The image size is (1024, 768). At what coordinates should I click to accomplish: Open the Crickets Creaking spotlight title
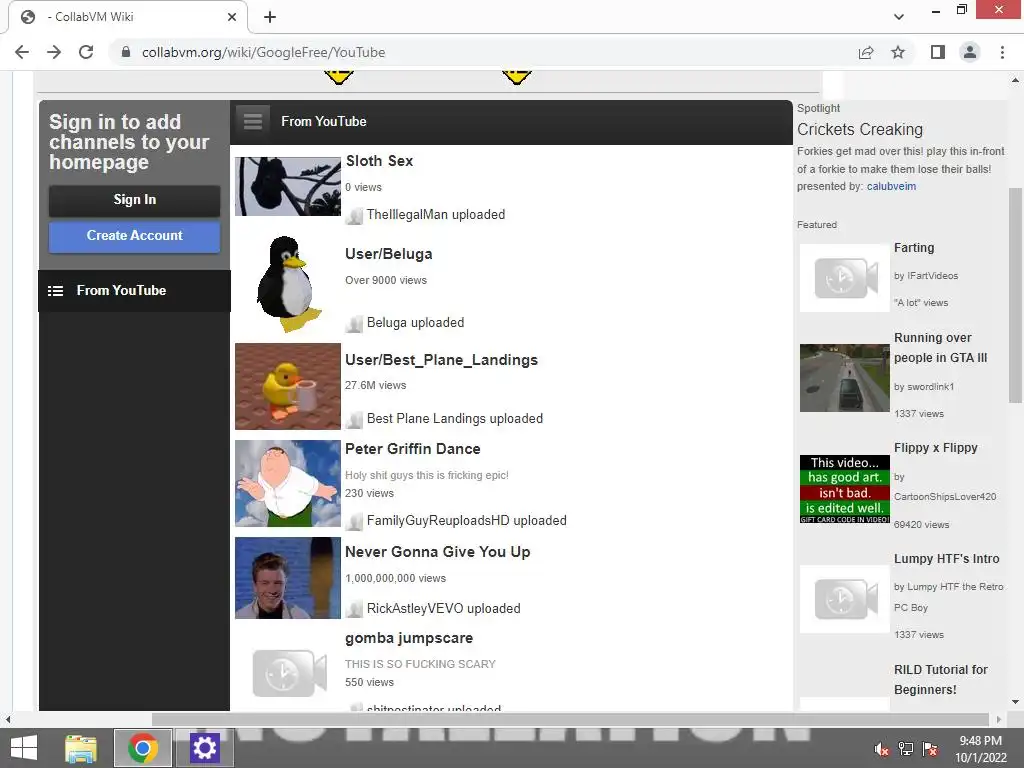point(860,129)
